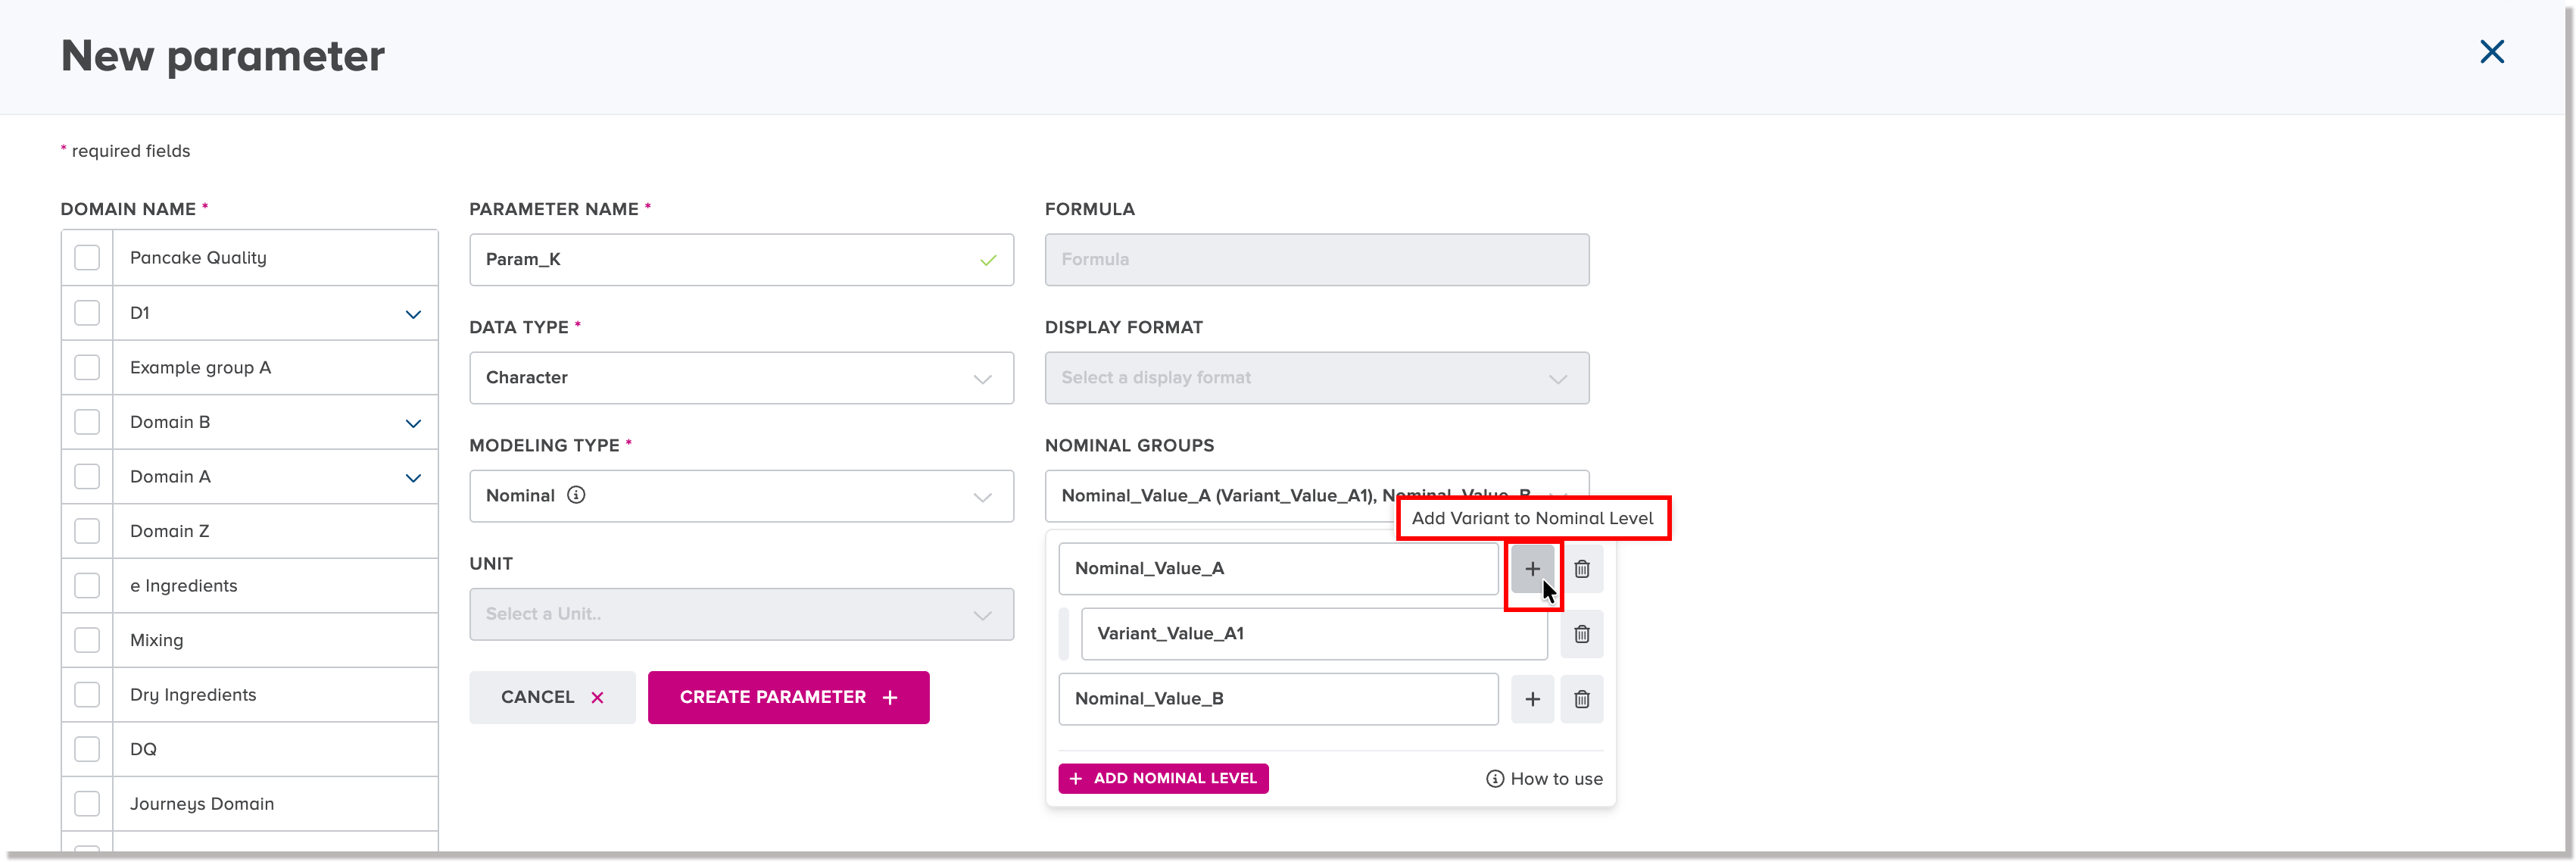Tick the DQ domain checkbox
Image resolution: width=2576 pixels, height=862 pixels.
[87, 749]
